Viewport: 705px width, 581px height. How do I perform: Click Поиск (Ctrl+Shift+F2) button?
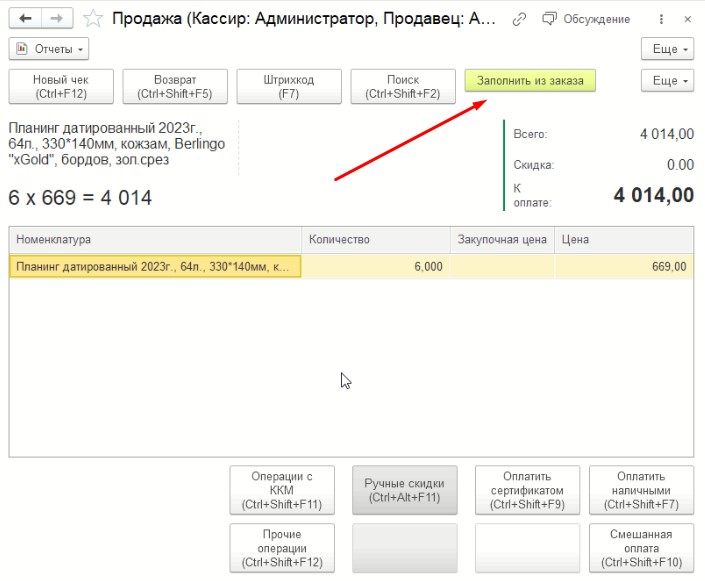pyautogui.click(x=403, y=86)
